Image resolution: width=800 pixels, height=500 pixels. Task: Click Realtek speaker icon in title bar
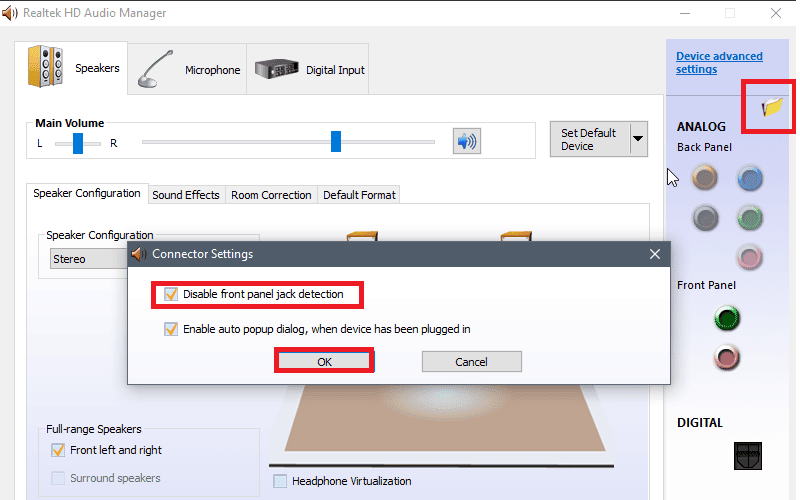tap(9, 13)
